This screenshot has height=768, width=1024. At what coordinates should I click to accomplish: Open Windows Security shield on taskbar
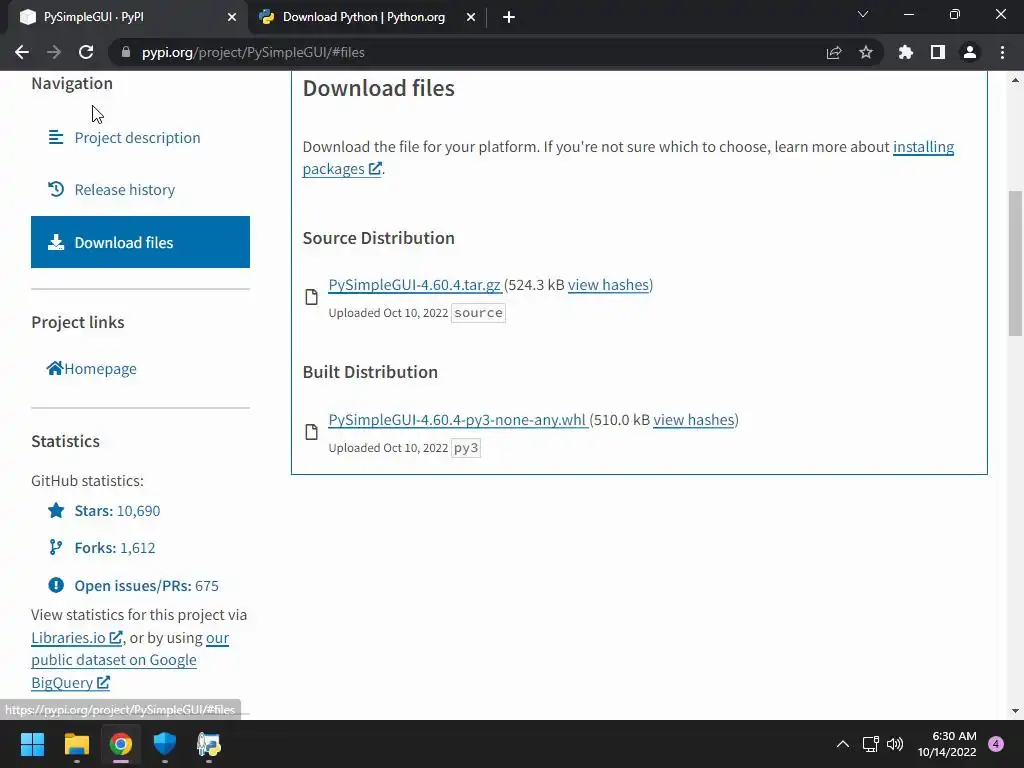click(165, 744)
